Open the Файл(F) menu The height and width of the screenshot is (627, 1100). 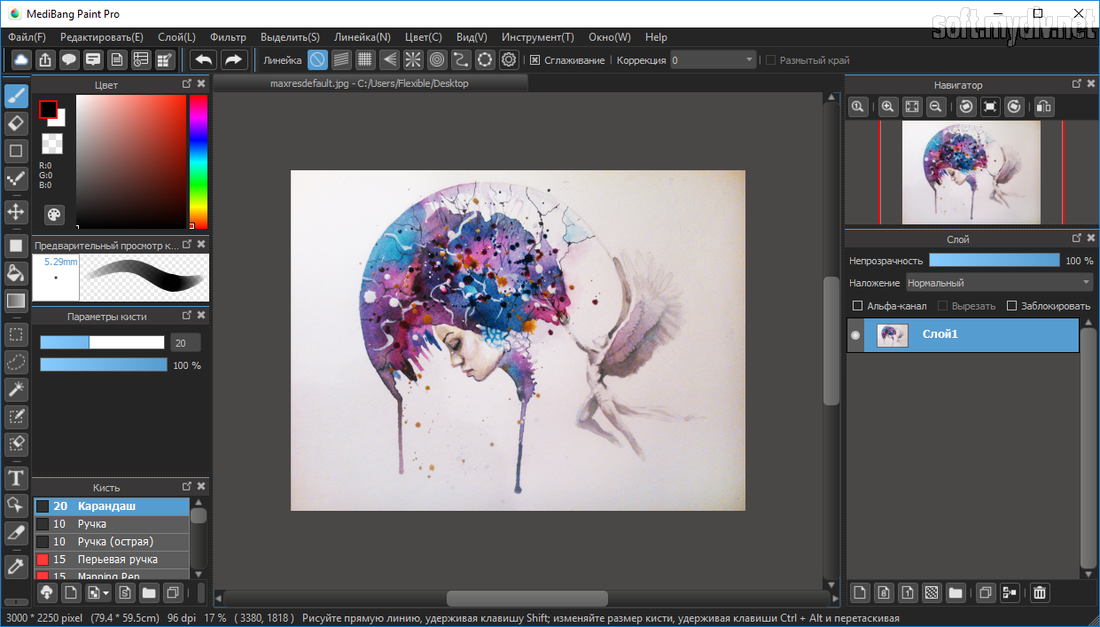coord(27,37)
